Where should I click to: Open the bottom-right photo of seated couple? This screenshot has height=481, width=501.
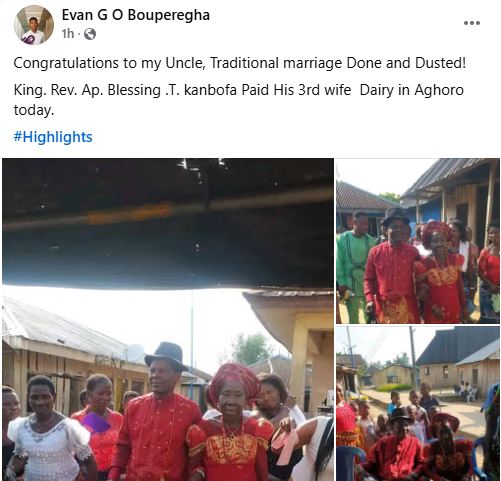[418, 403]
